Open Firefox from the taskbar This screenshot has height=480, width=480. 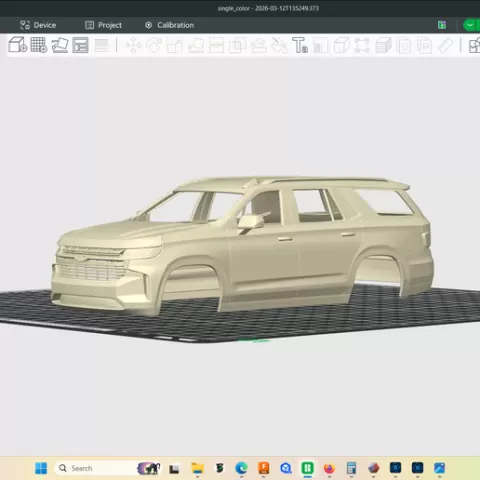click(329, 468)
